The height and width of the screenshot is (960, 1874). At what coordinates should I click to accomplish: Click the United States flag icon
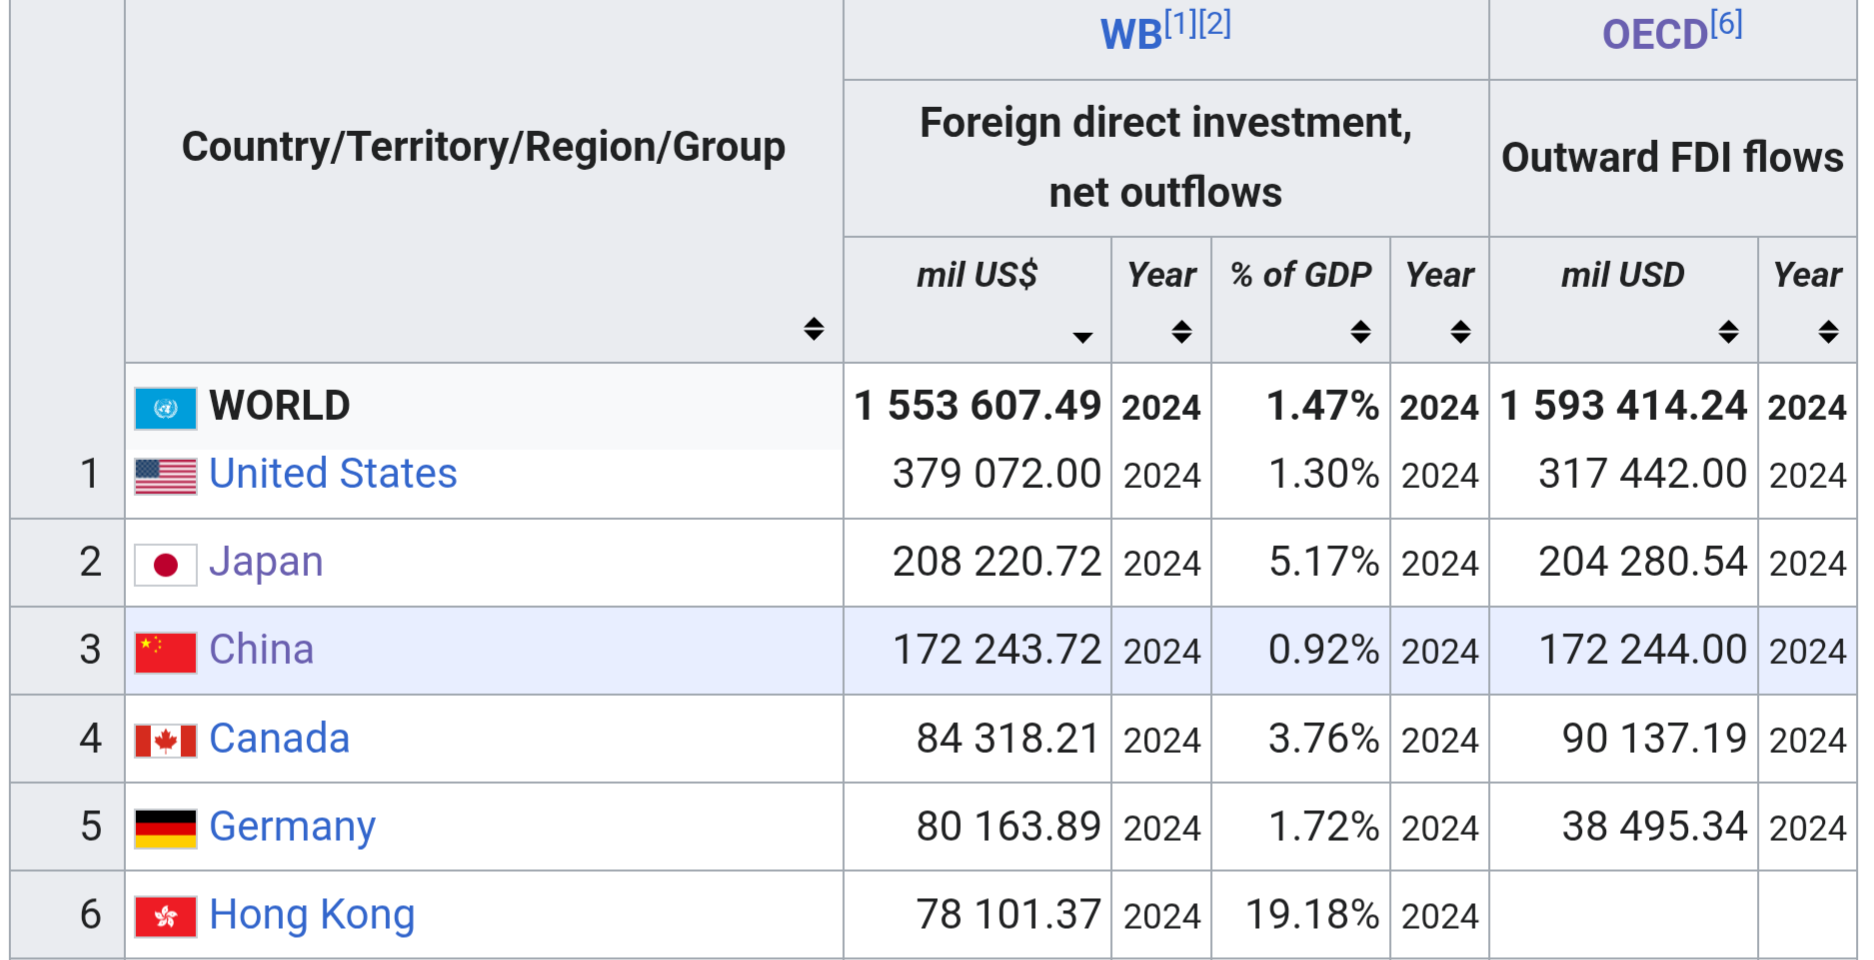click(165, 476)
